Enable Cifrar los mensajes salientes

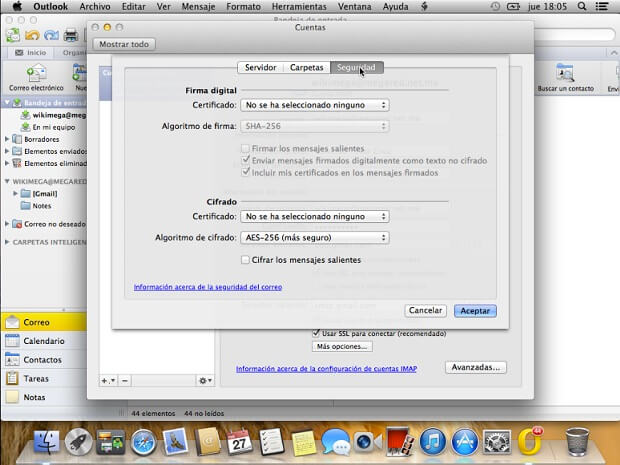(245, 260)
